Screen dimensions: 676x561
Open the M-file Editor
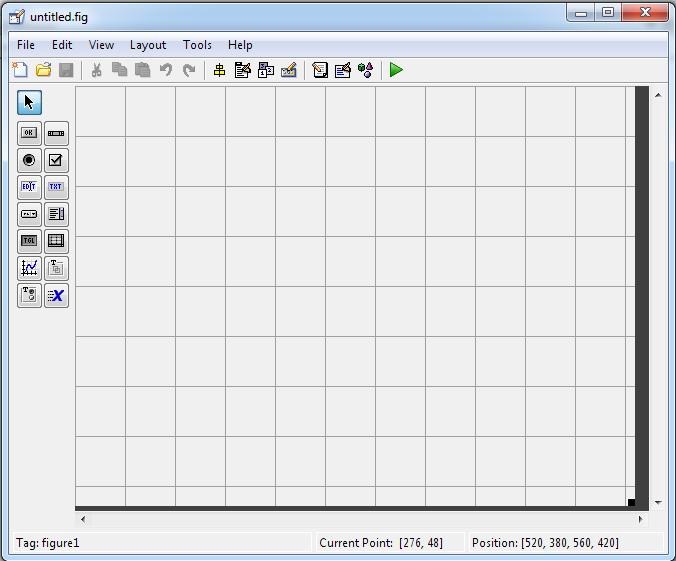pos(320,70)
